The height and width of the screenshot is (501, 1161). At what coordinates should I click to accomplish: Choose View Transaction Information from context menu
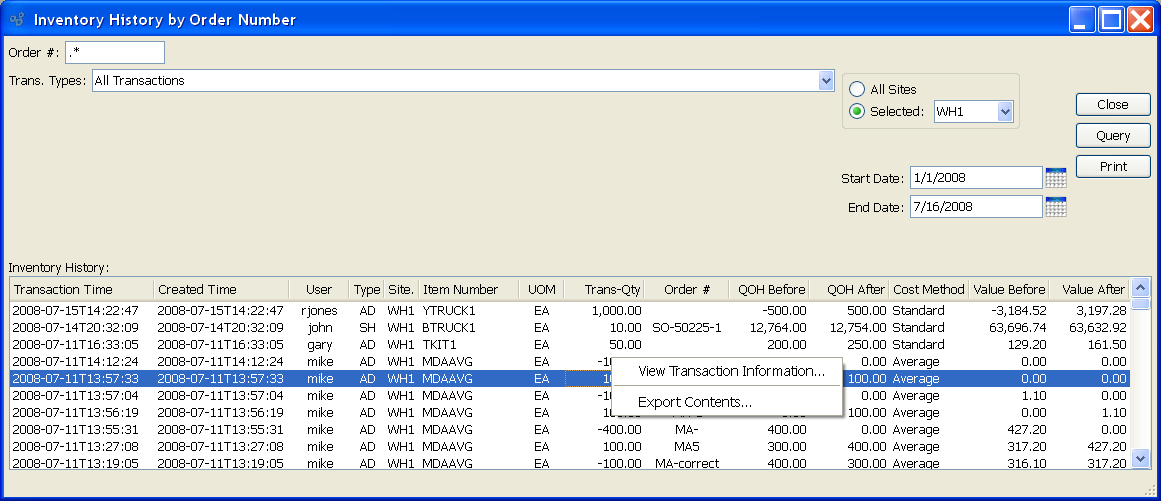(732, 371)
